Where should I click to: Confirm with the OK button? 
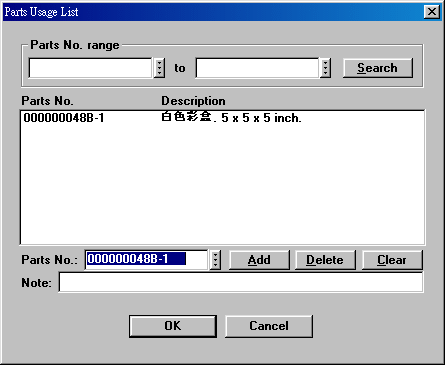[x=173, y=326]
